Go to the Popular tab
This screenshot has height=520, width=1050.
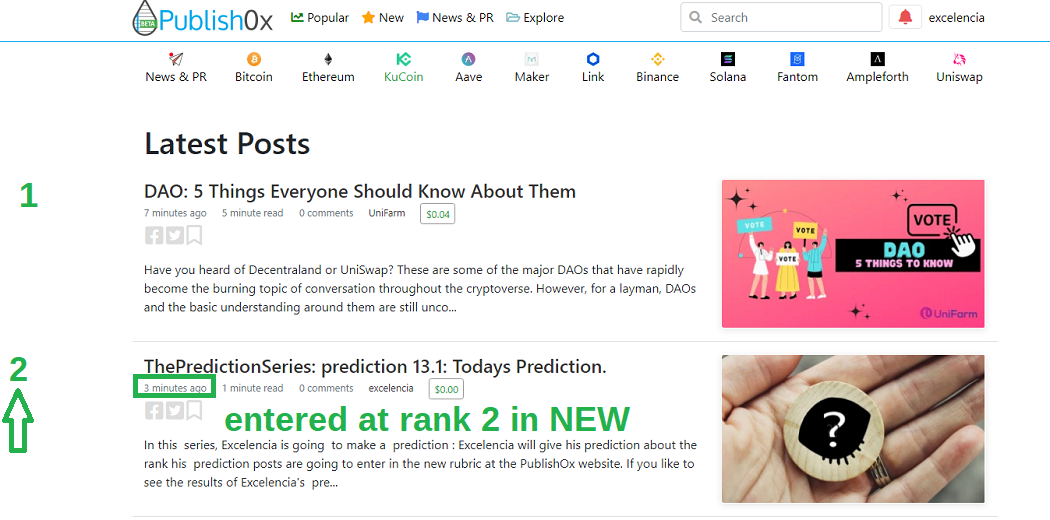click(x=319, y=18)
